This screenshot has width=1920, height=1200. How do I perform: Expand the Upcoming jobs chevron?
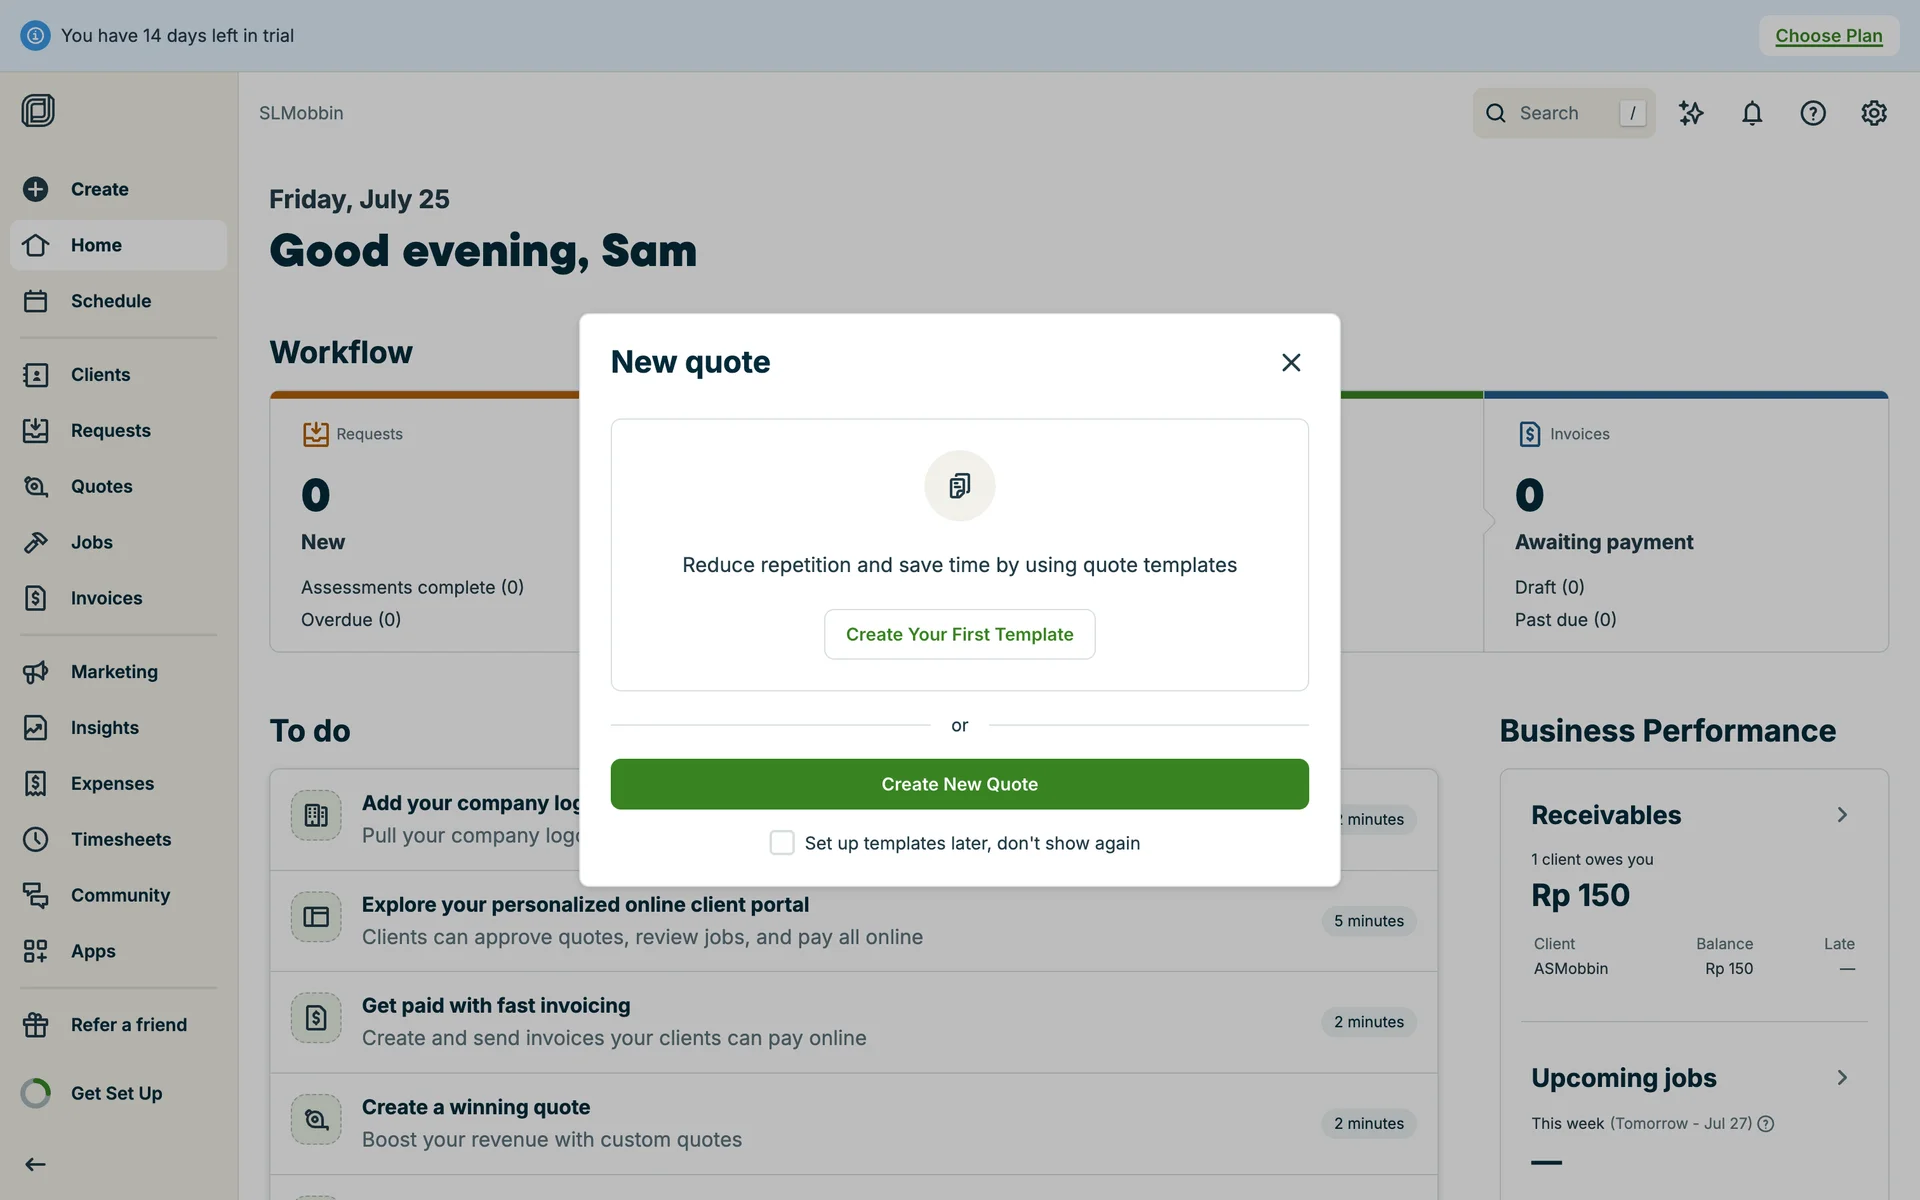[1842, 1077]
